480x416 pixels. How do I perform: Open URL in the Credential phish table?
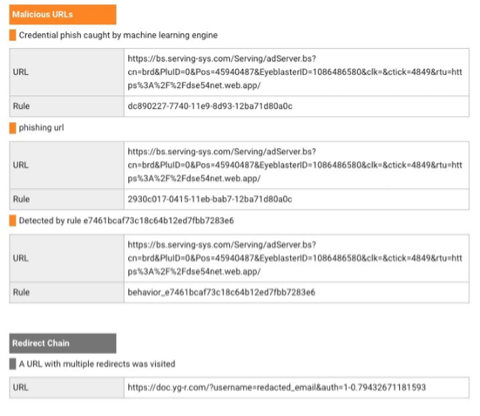tap(295, 72)
